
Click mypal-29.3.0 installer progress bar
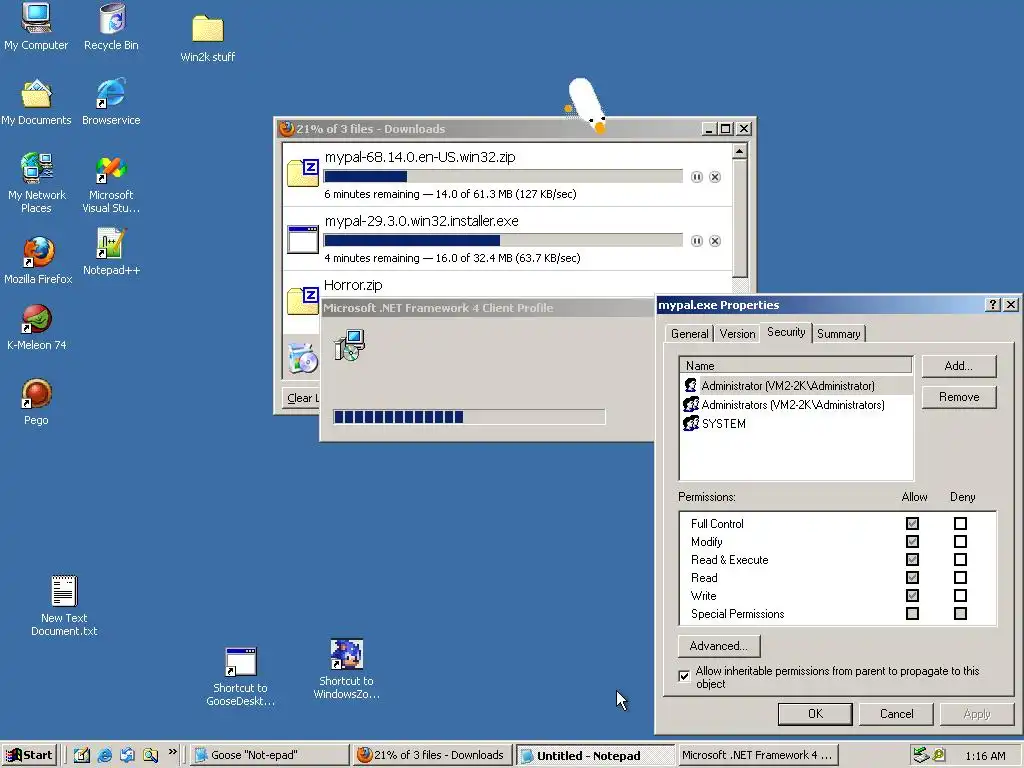click(503, 240)
